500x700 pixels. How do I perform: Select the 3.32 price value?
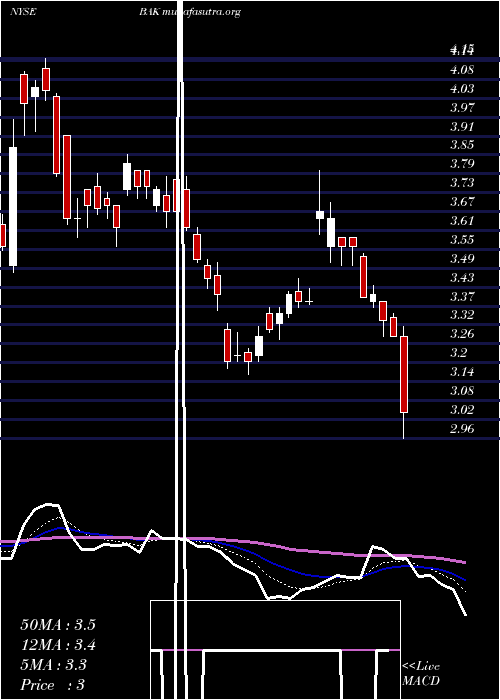point(462,315)
